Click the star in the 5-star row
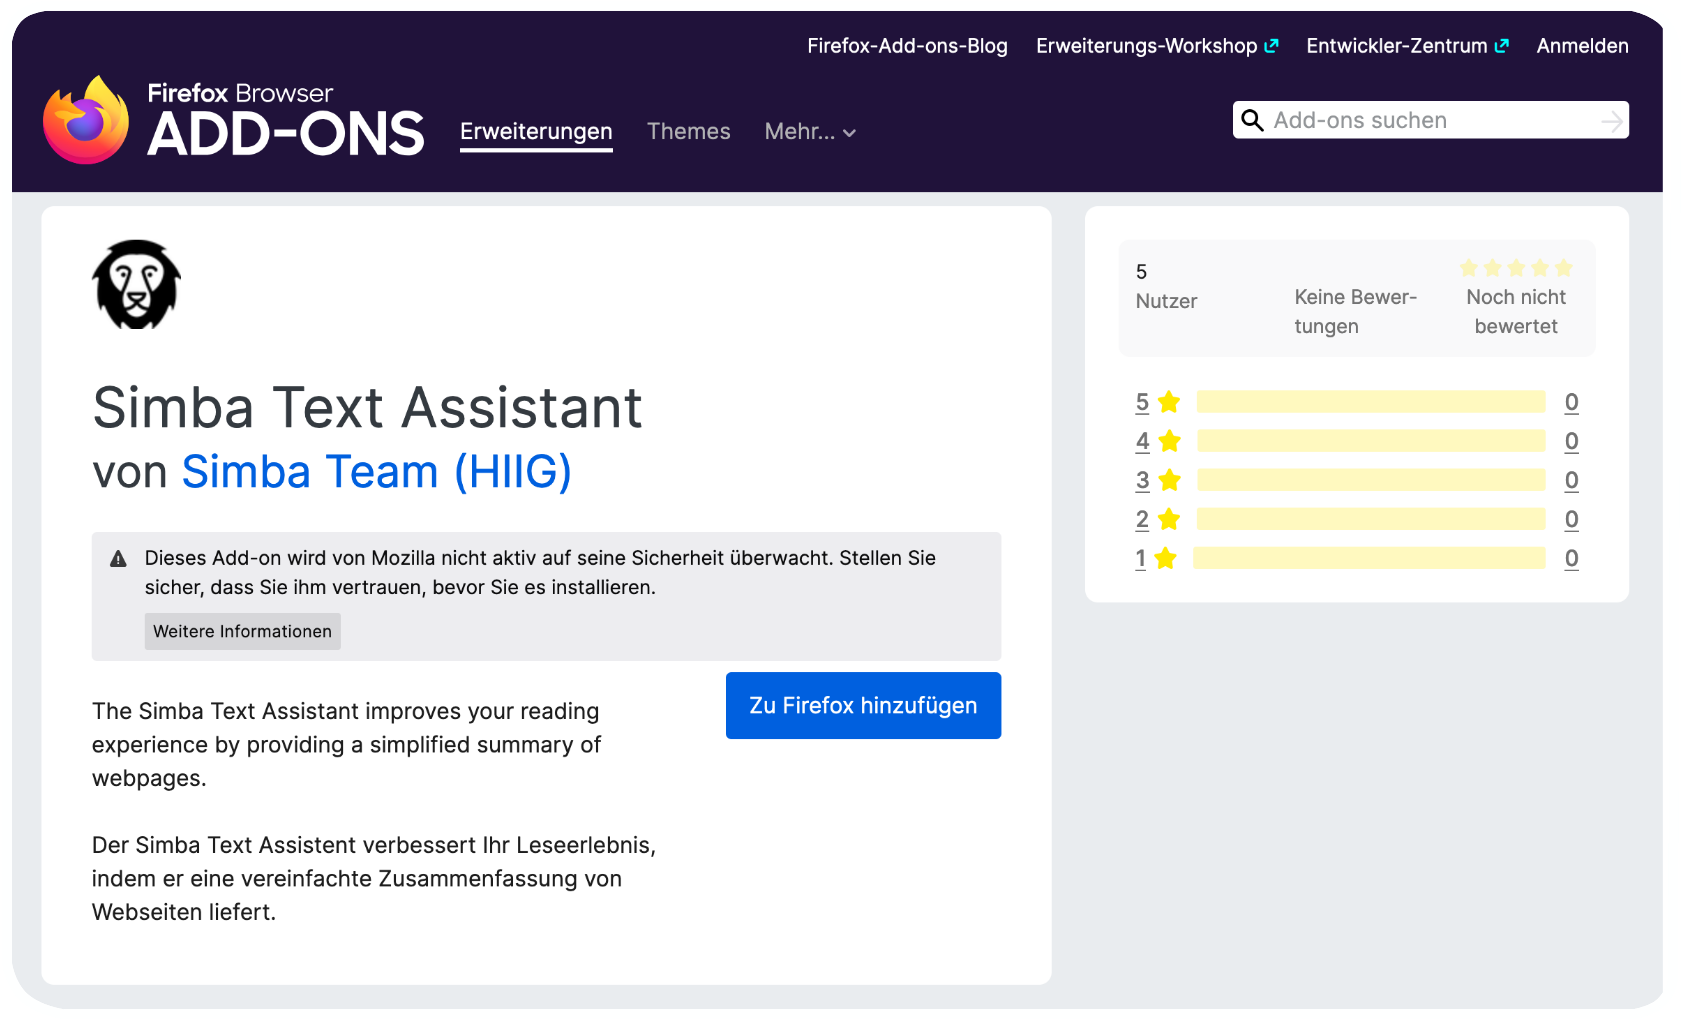Screen dimensions: 1683x1020 pyautogui.click(x=1169, y=402)
